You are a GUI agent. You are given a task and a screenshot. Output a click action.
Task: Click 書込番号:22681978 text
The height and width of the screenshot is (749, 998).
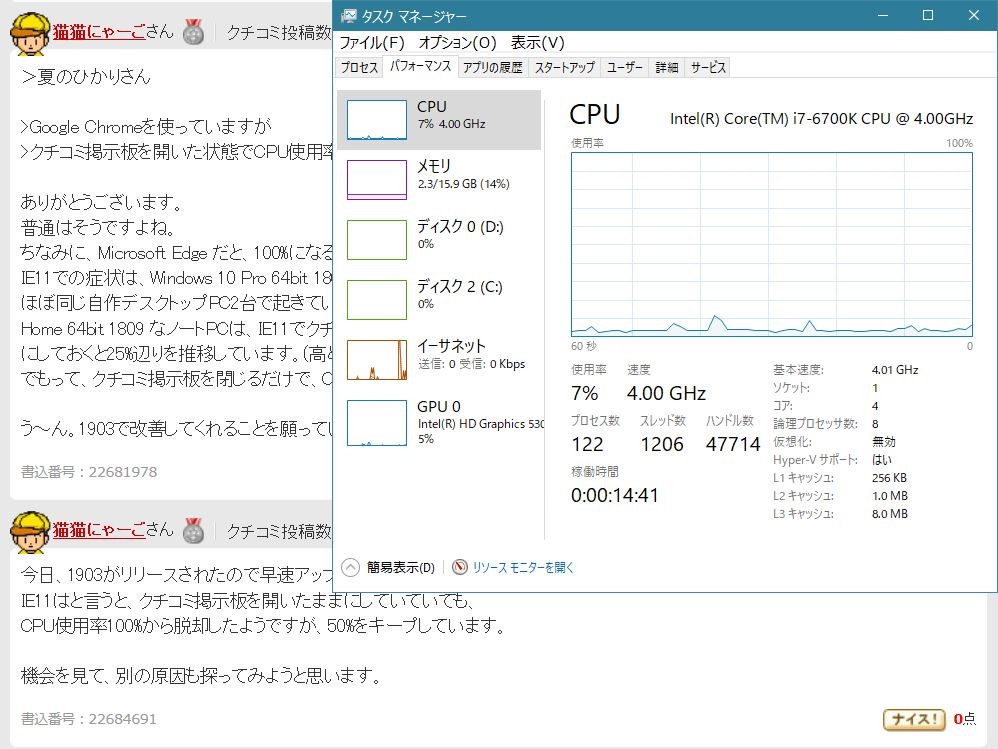coord(89,472)
